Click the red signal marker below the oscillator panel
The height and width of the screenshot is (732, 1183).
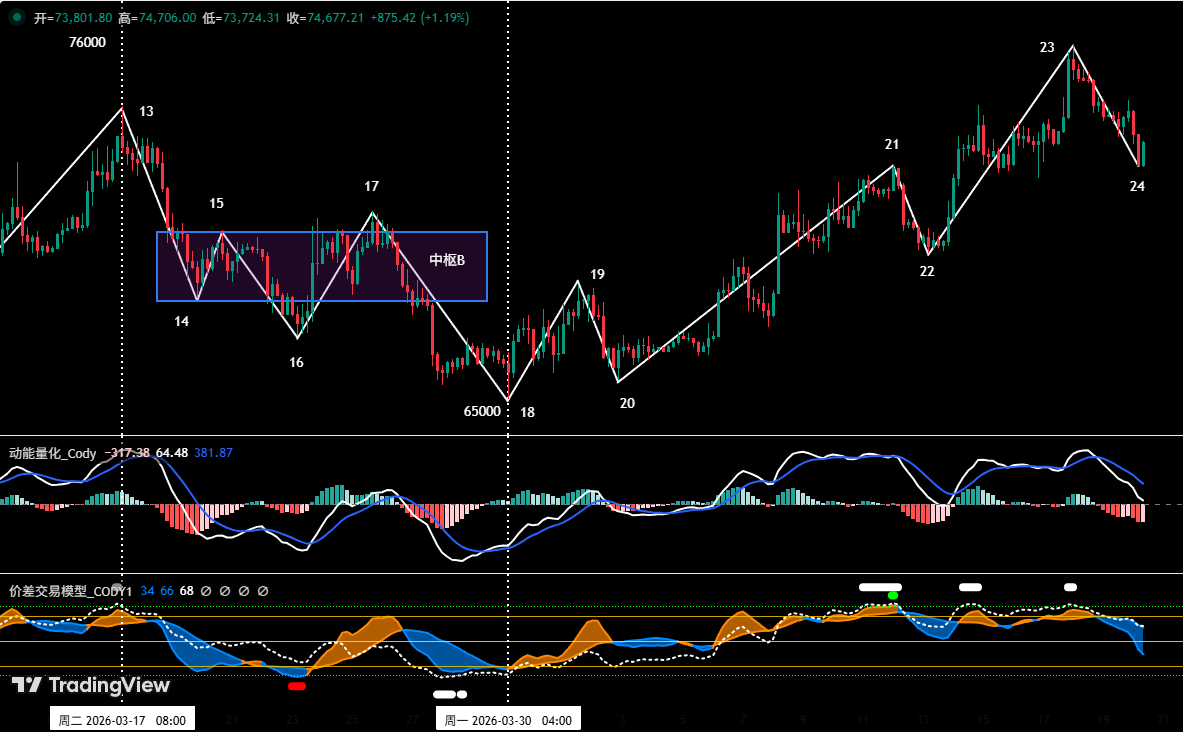(x=297, y=687)
